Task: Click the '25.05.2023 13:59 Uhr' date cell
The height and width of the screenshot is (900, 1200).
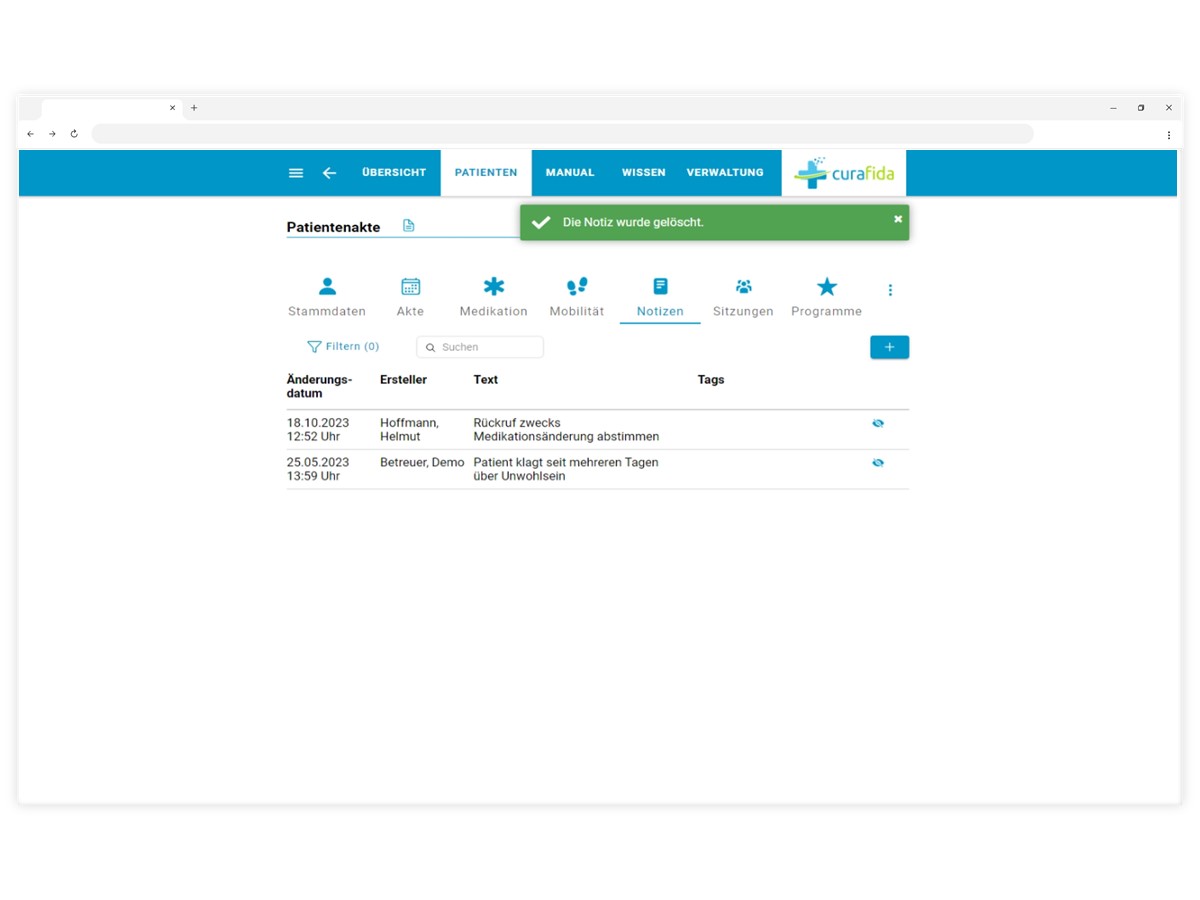Action: pyautogui.click(x=318, y=470)
